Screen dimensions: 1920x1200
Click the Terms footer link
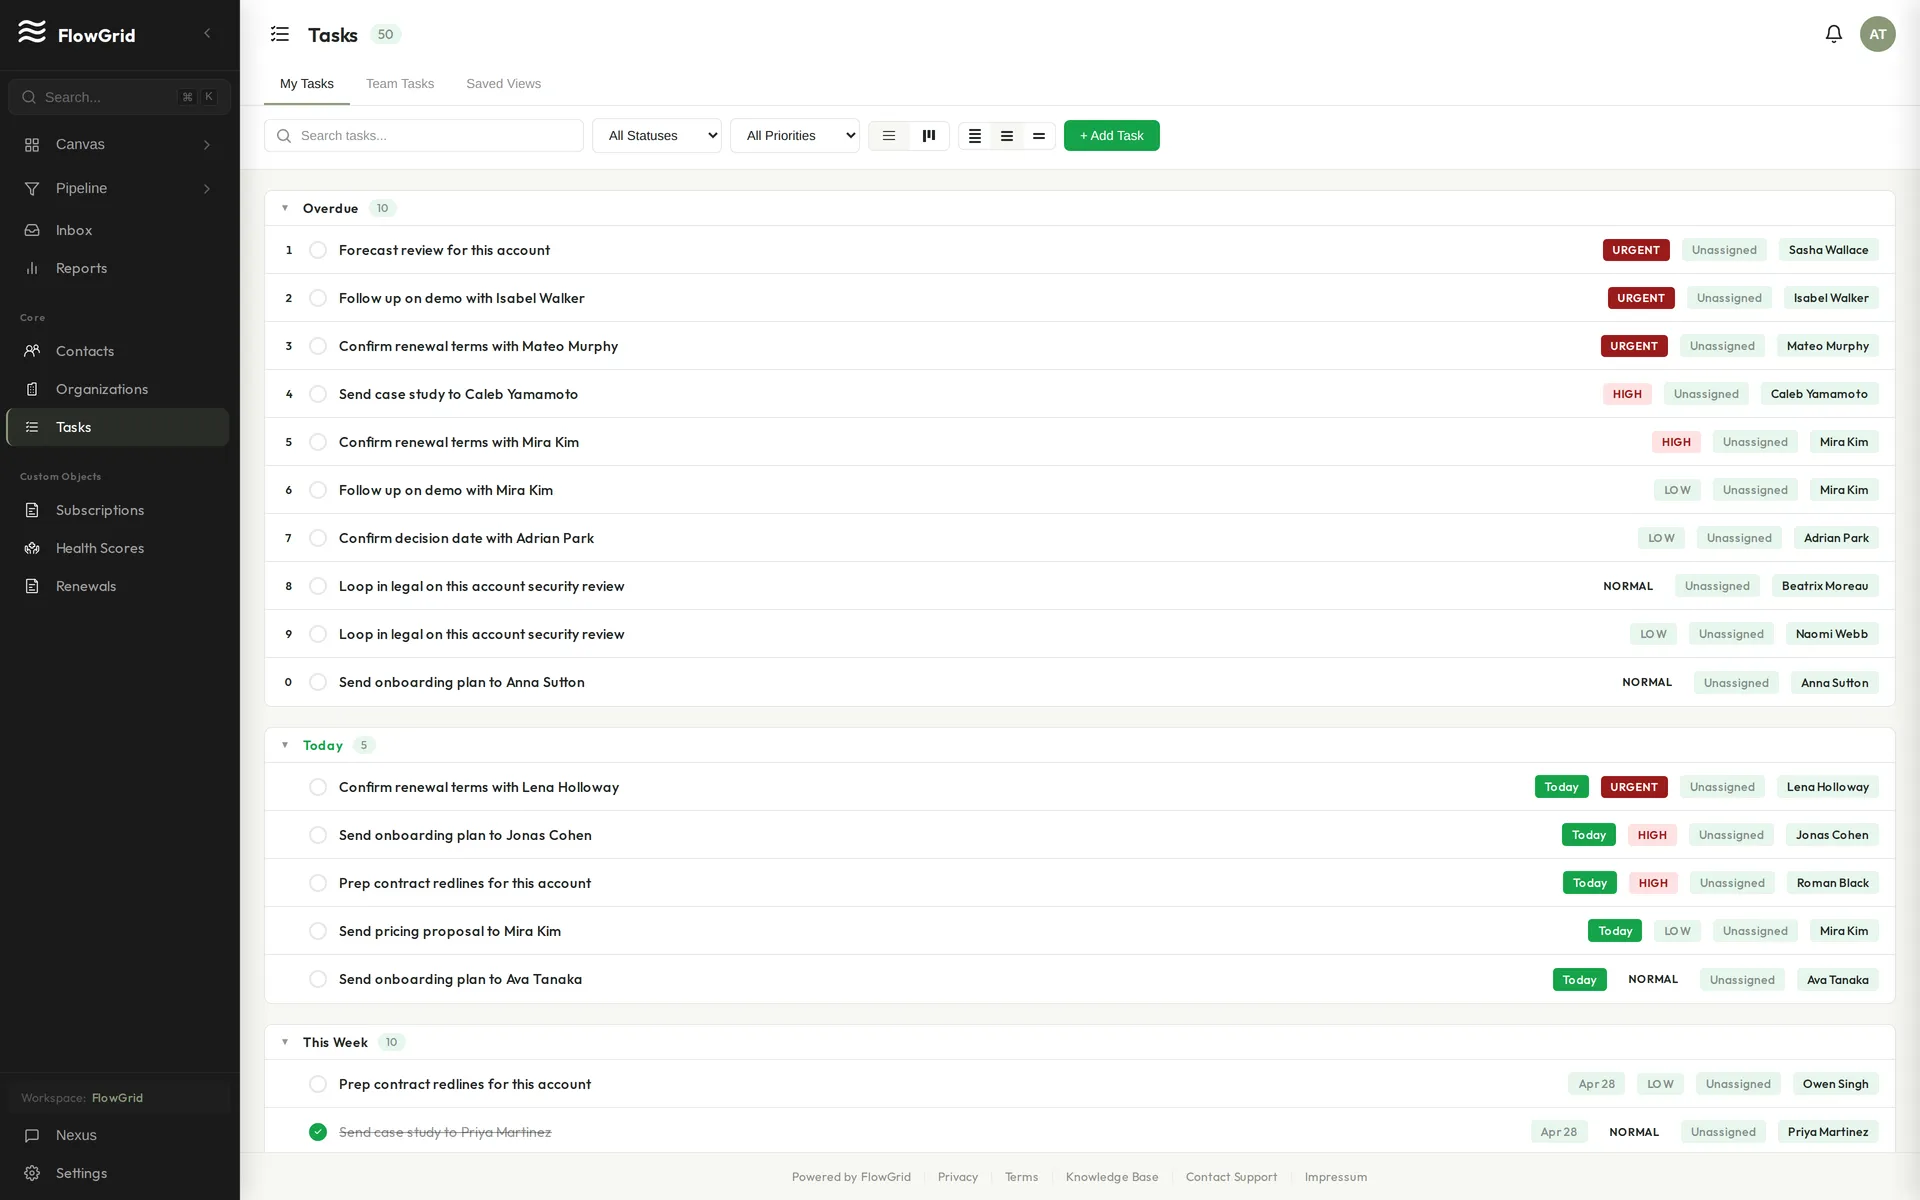click(1021, 1177)
